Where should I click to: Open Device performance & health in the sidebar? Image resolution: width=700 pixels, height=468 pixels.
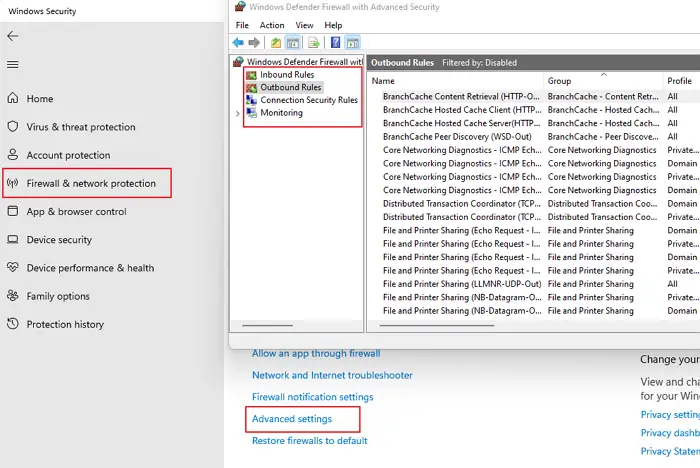point(81,267)
